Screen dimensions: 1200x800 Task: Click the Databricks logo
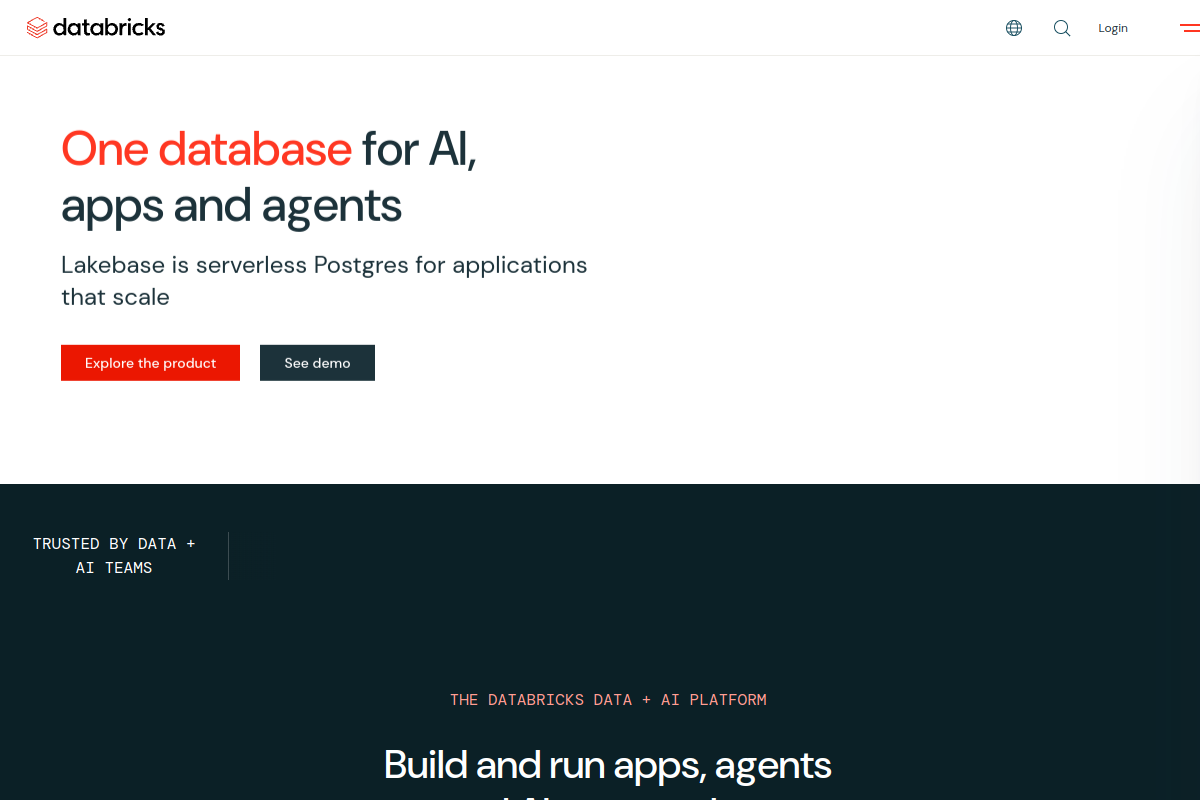[x=96, y=28]
